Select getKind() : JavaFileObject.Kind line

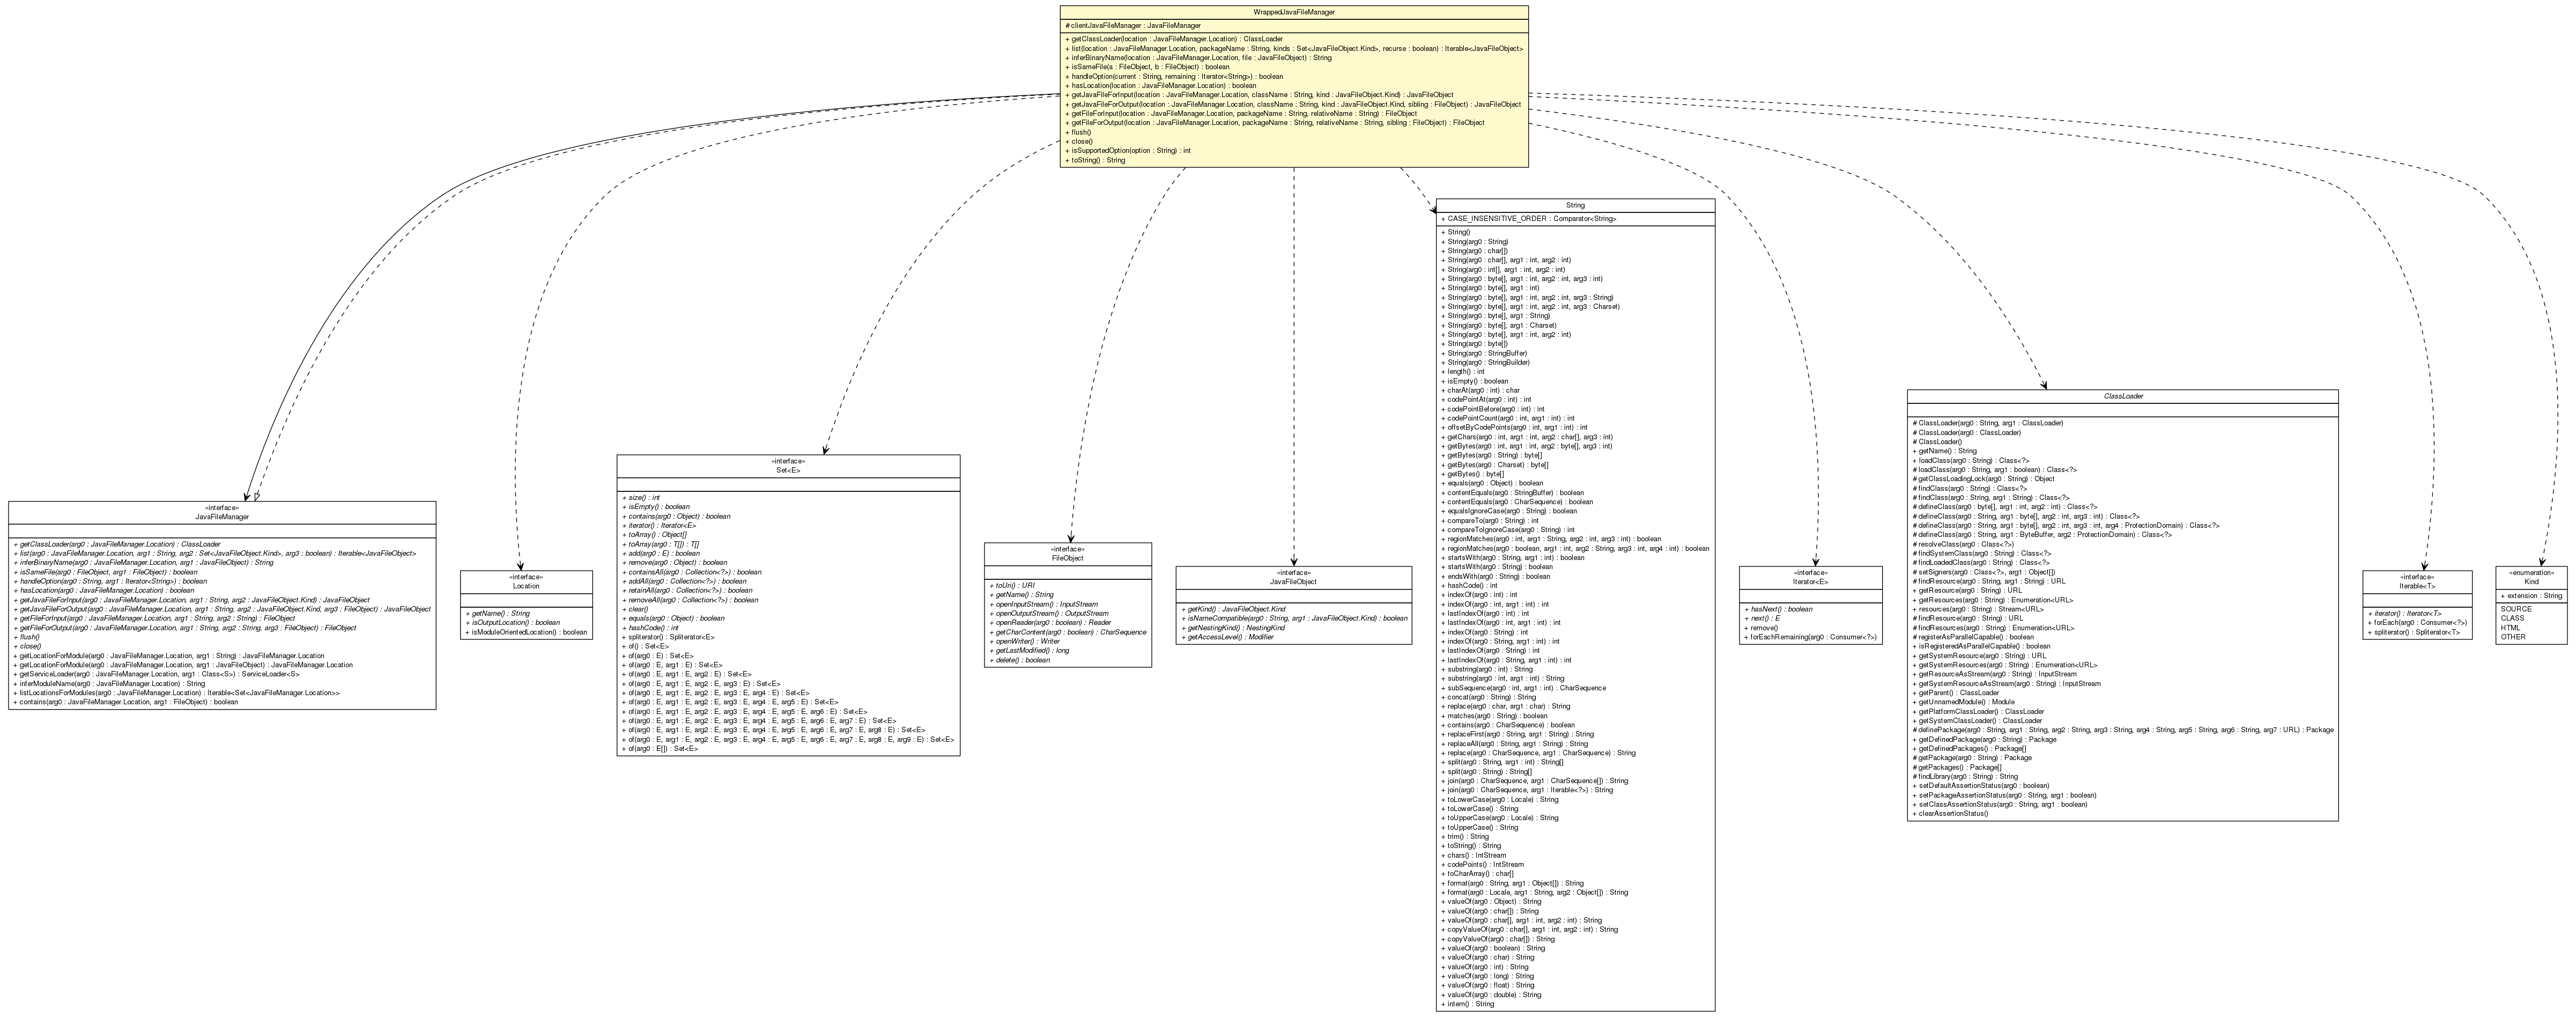pyautogui.click(x=1233, y=609)
